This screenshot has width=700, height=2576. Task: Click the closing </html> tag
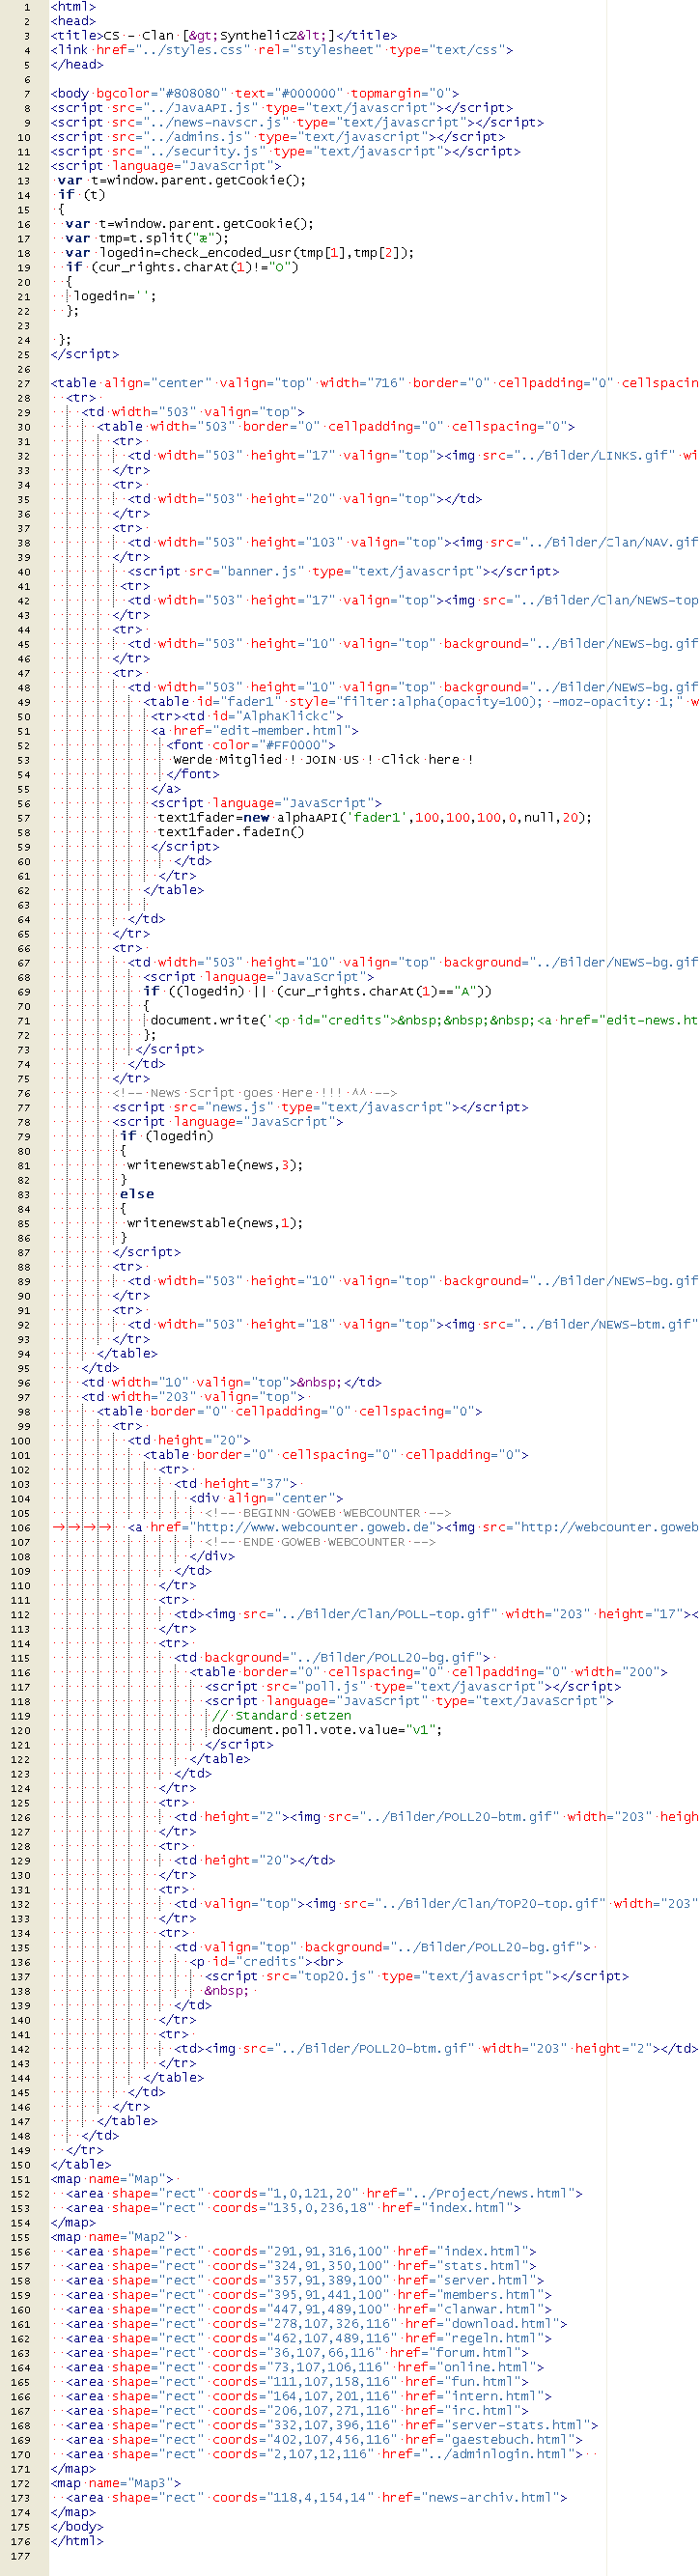click(x=78, y=2543)
